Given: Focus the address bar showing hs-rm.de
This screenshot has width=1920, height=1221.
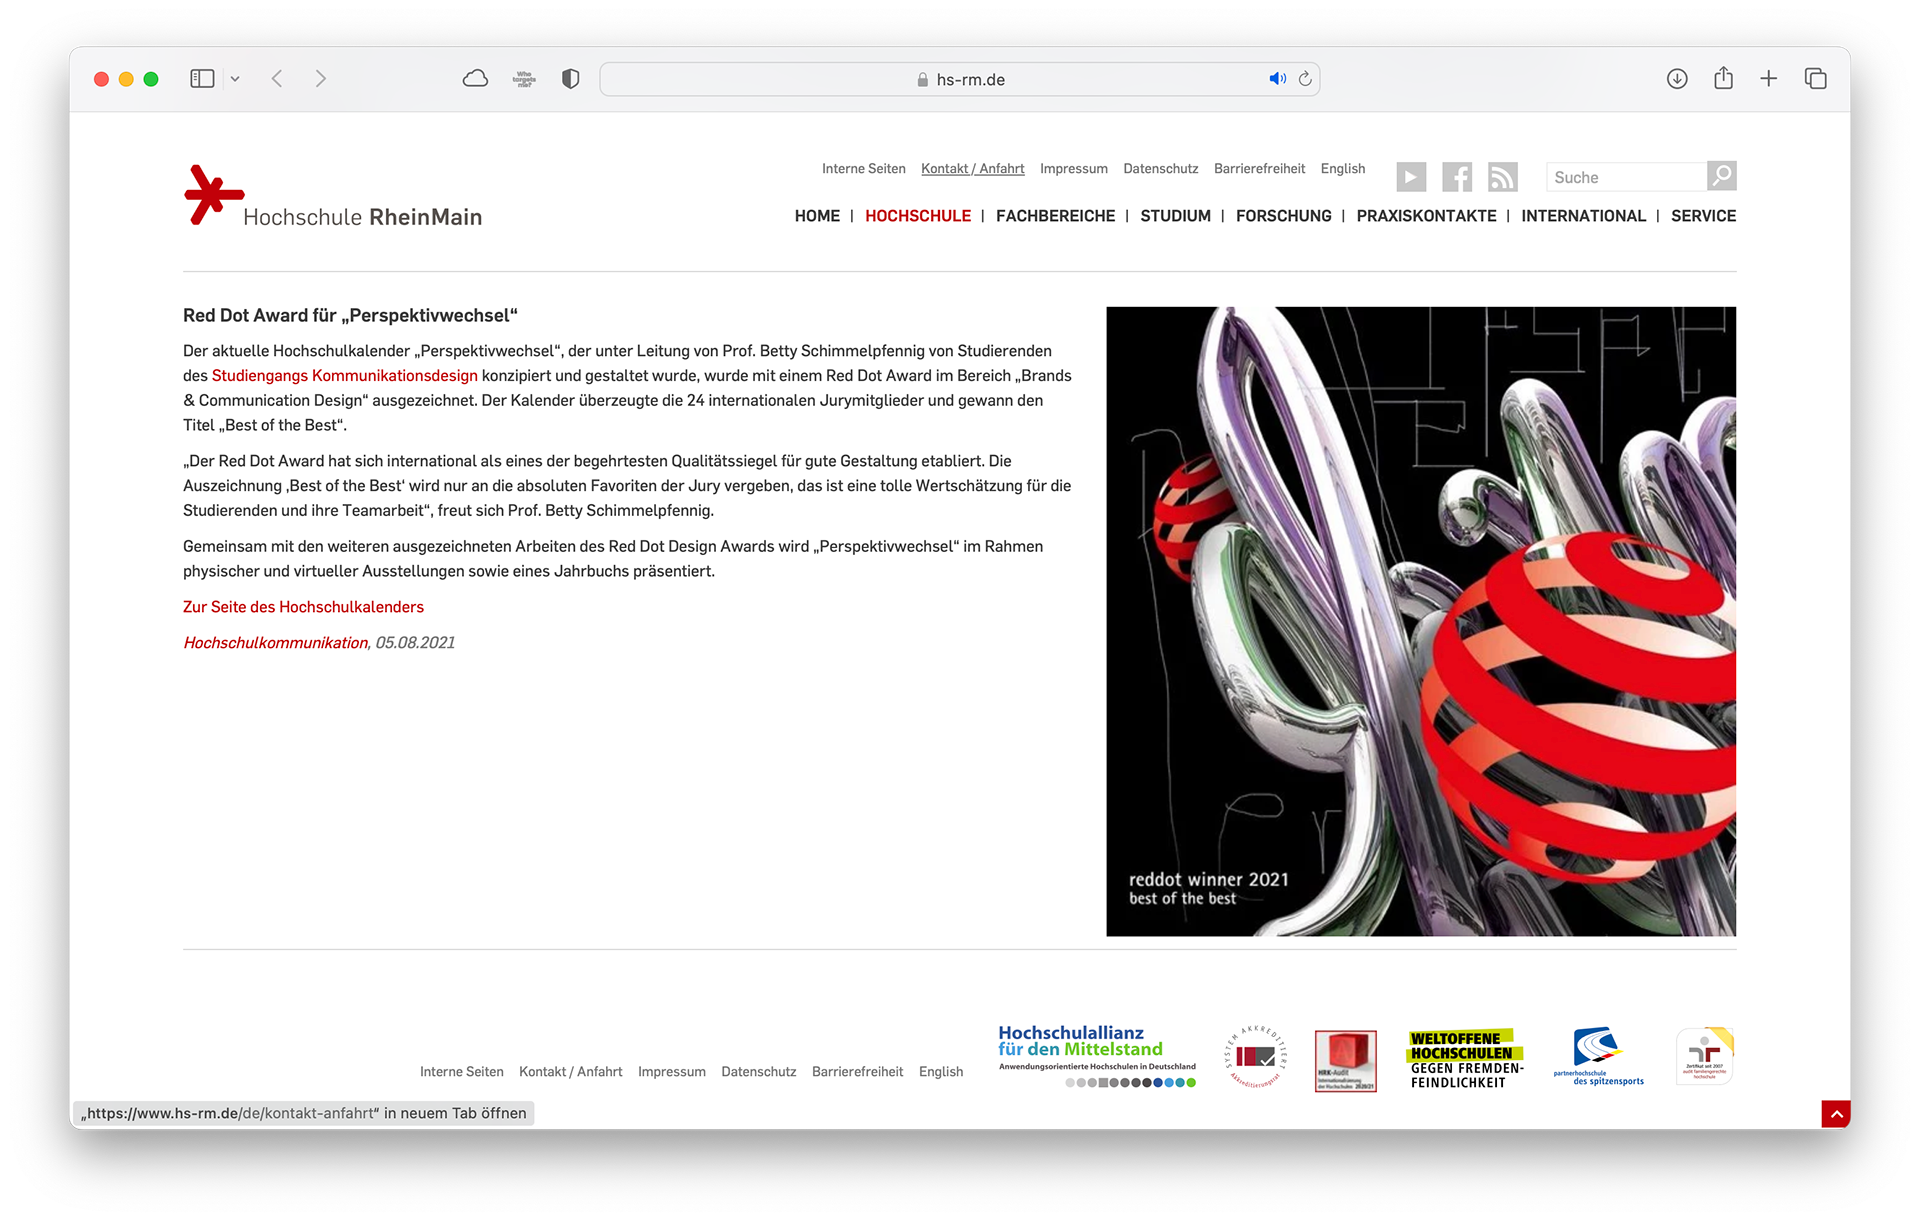Looking at the screenshot, I should point(960,79).
